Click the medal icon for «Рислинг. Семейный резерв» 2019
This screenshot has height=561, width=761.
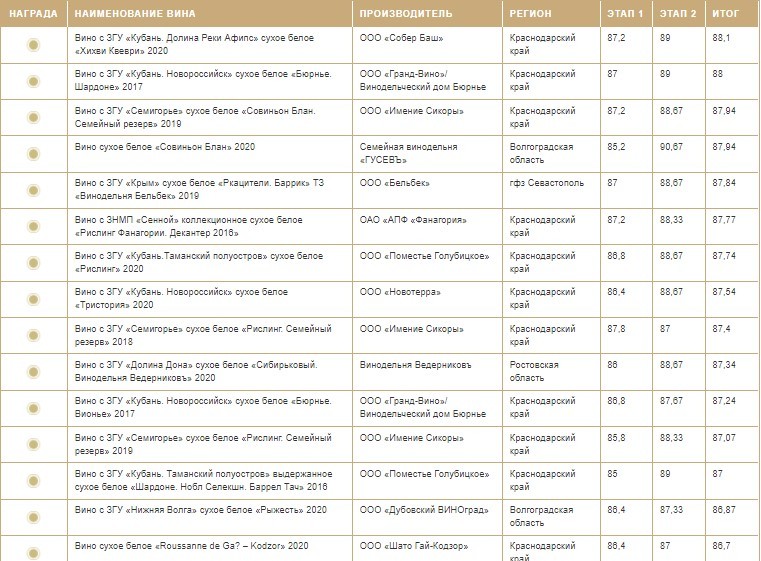coord(33,445)
